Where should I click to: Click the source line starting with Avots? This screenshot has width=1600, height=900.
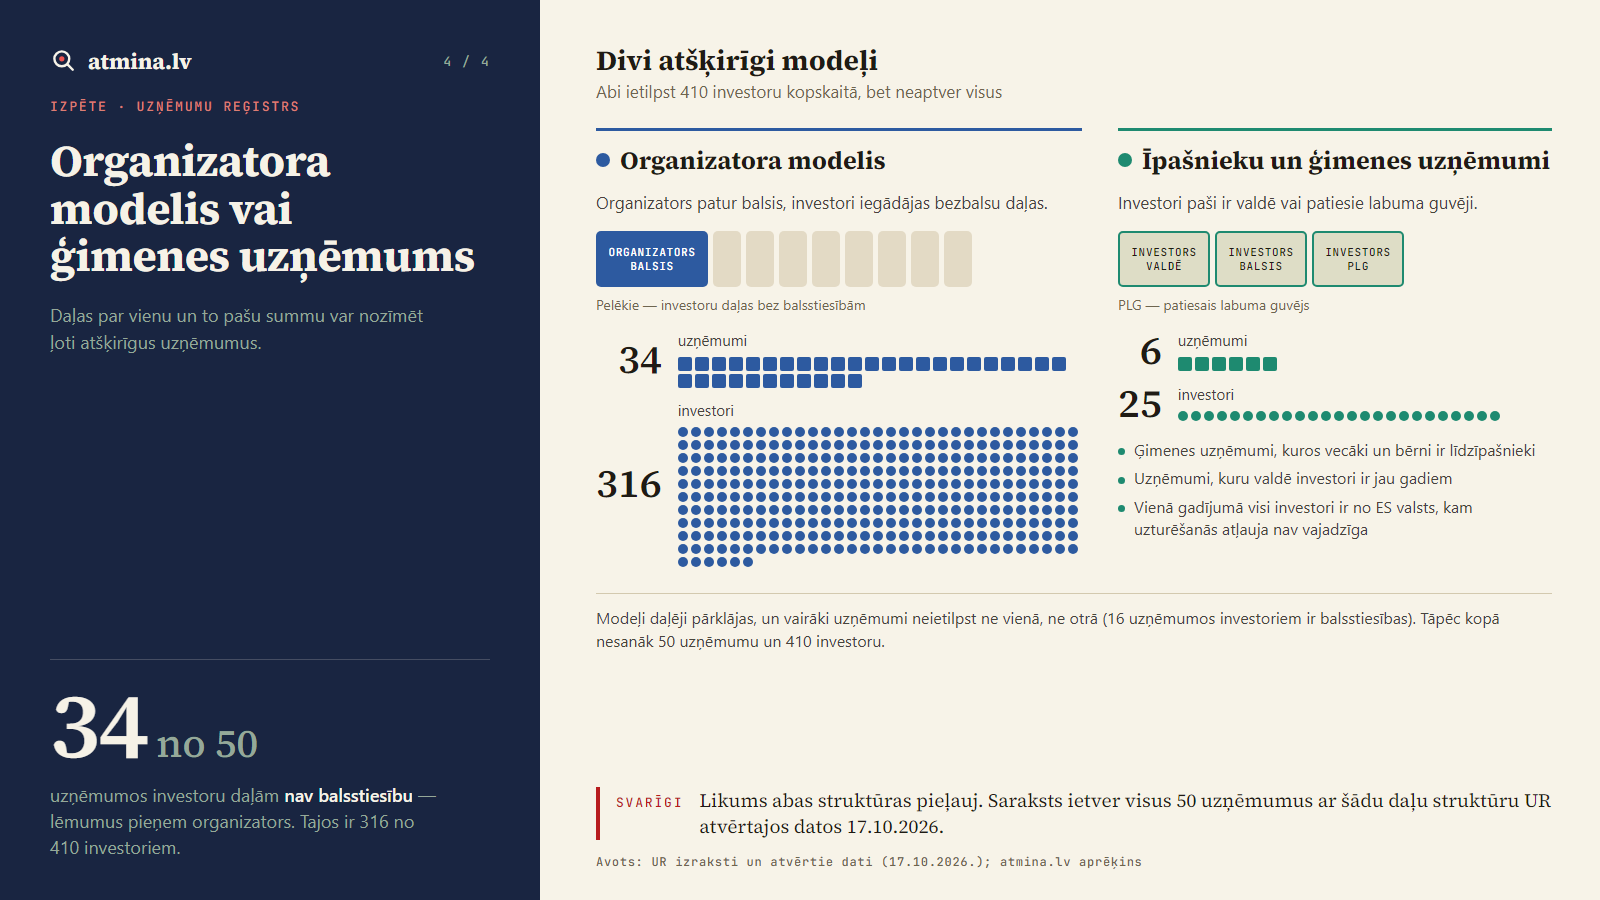pos(869,861)
